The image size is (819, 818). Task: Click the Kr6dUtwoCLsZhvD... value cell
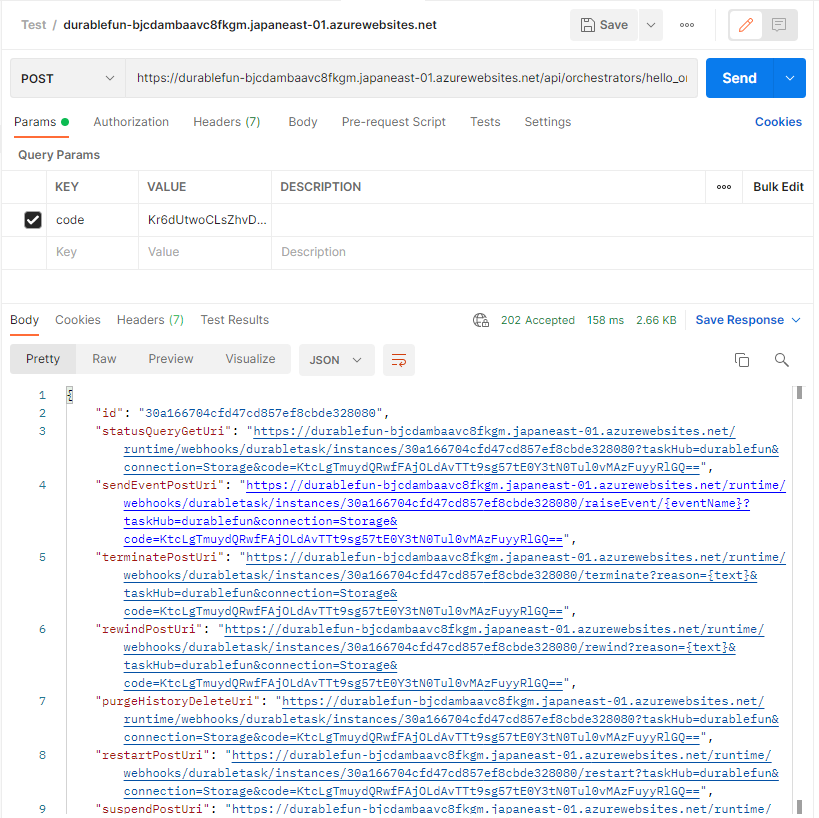205,220
